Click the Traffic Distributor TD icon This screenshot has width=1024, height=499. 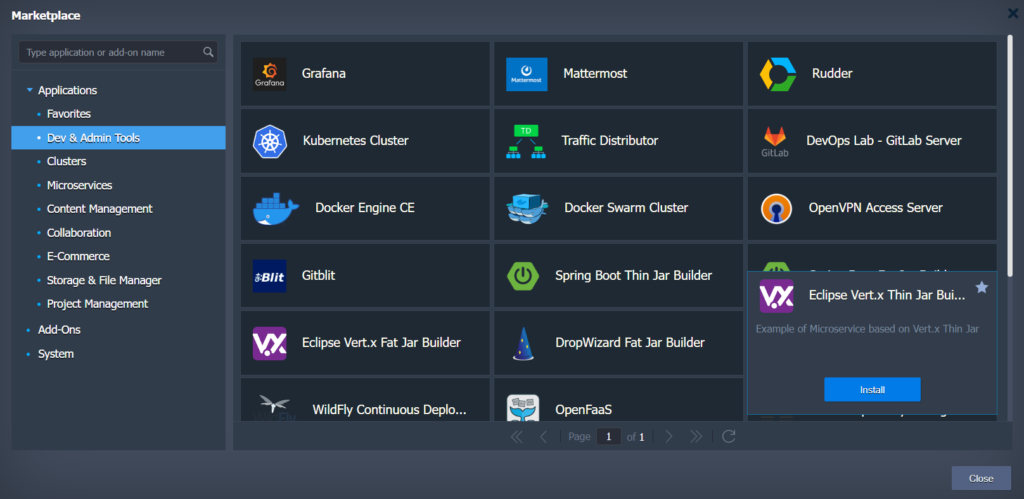pos(526,142)
